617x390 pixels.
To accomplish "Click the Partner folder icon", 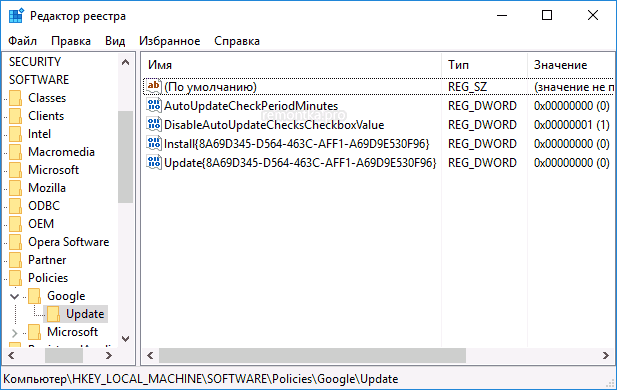I will point(16,260).
